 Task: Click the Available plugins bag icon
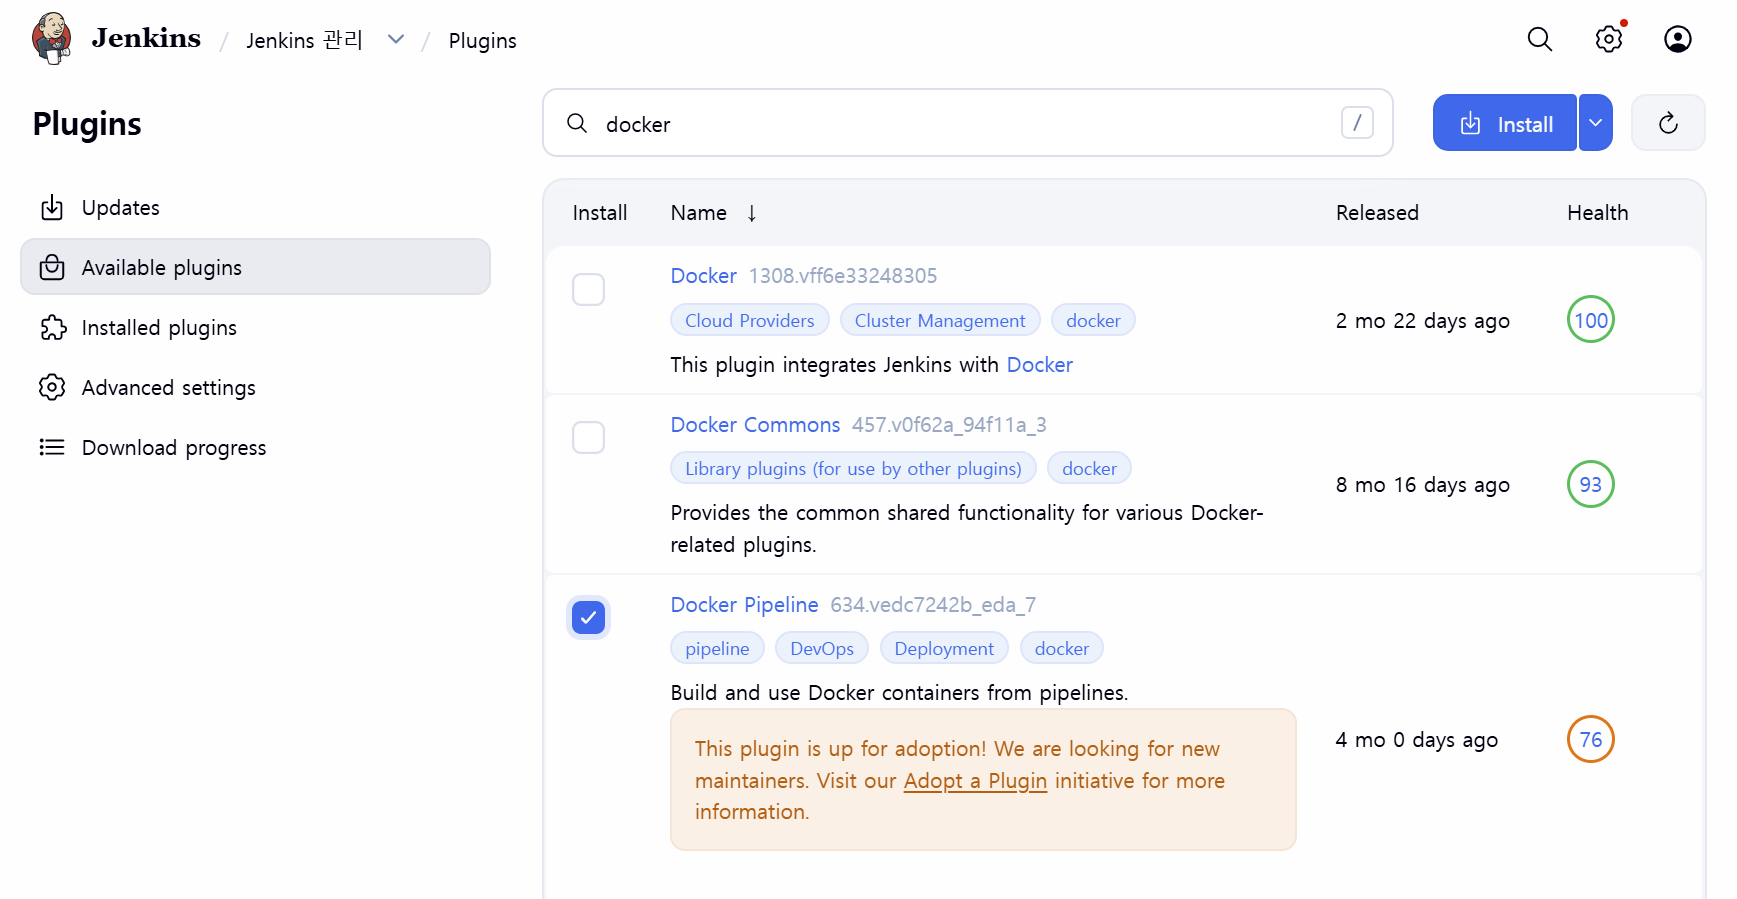click(52, 267)
